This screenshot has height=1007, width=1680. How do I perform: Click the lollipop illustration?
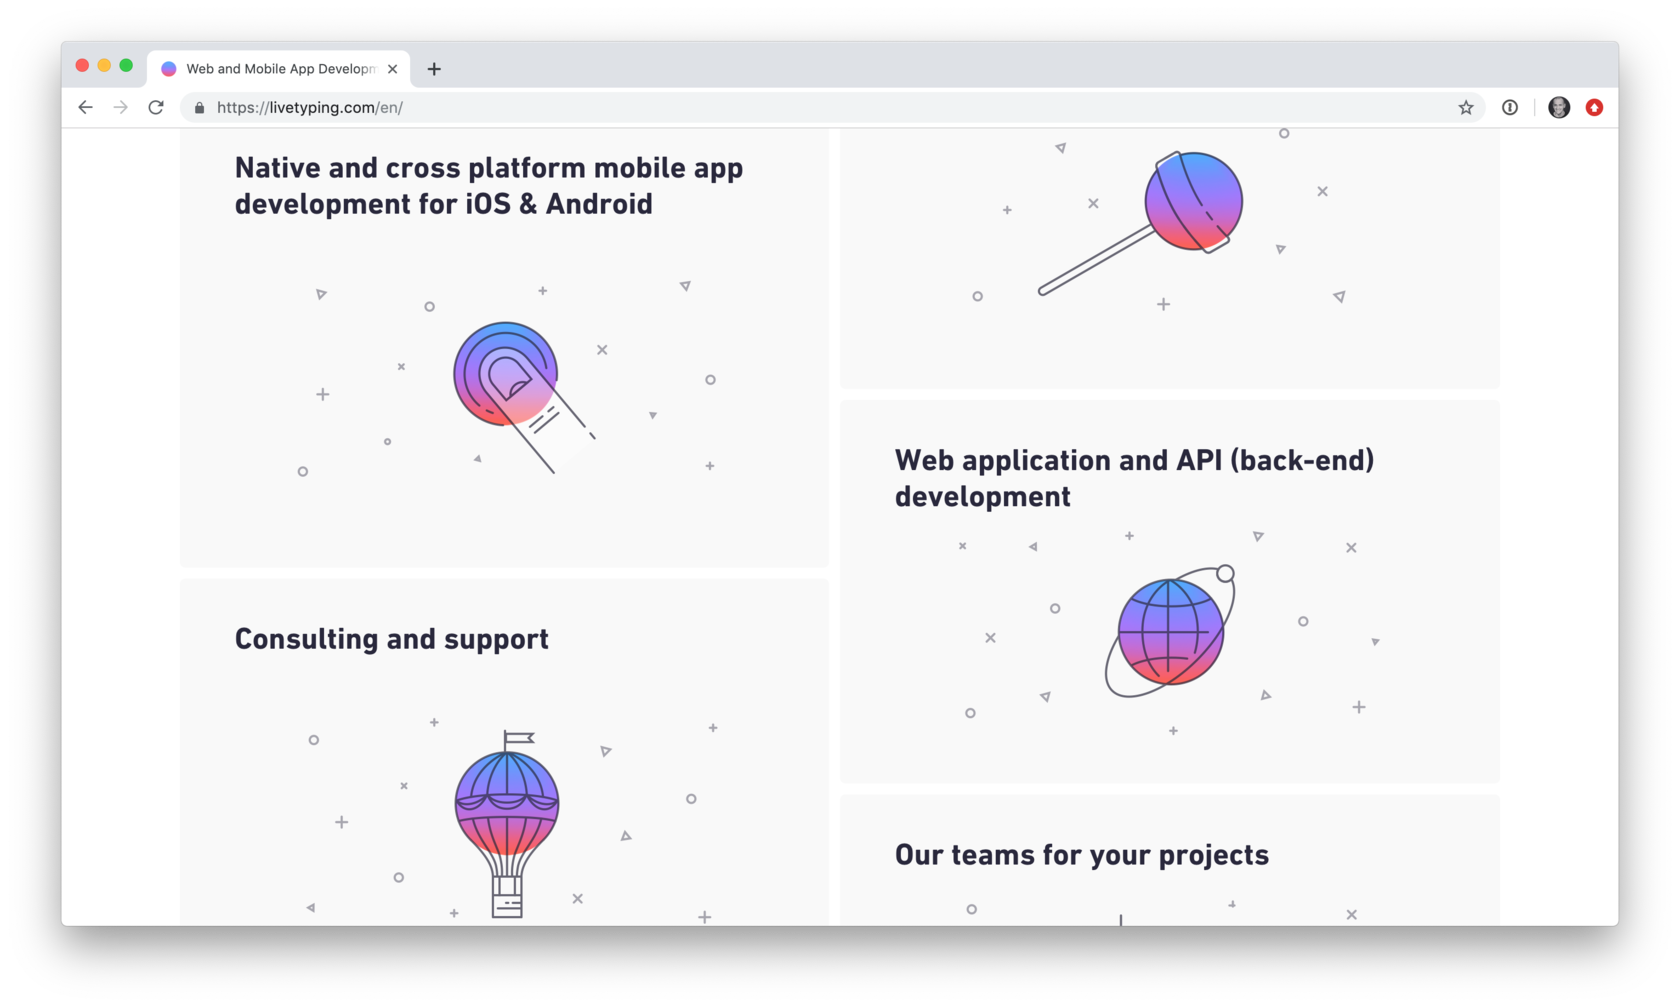1160,215
